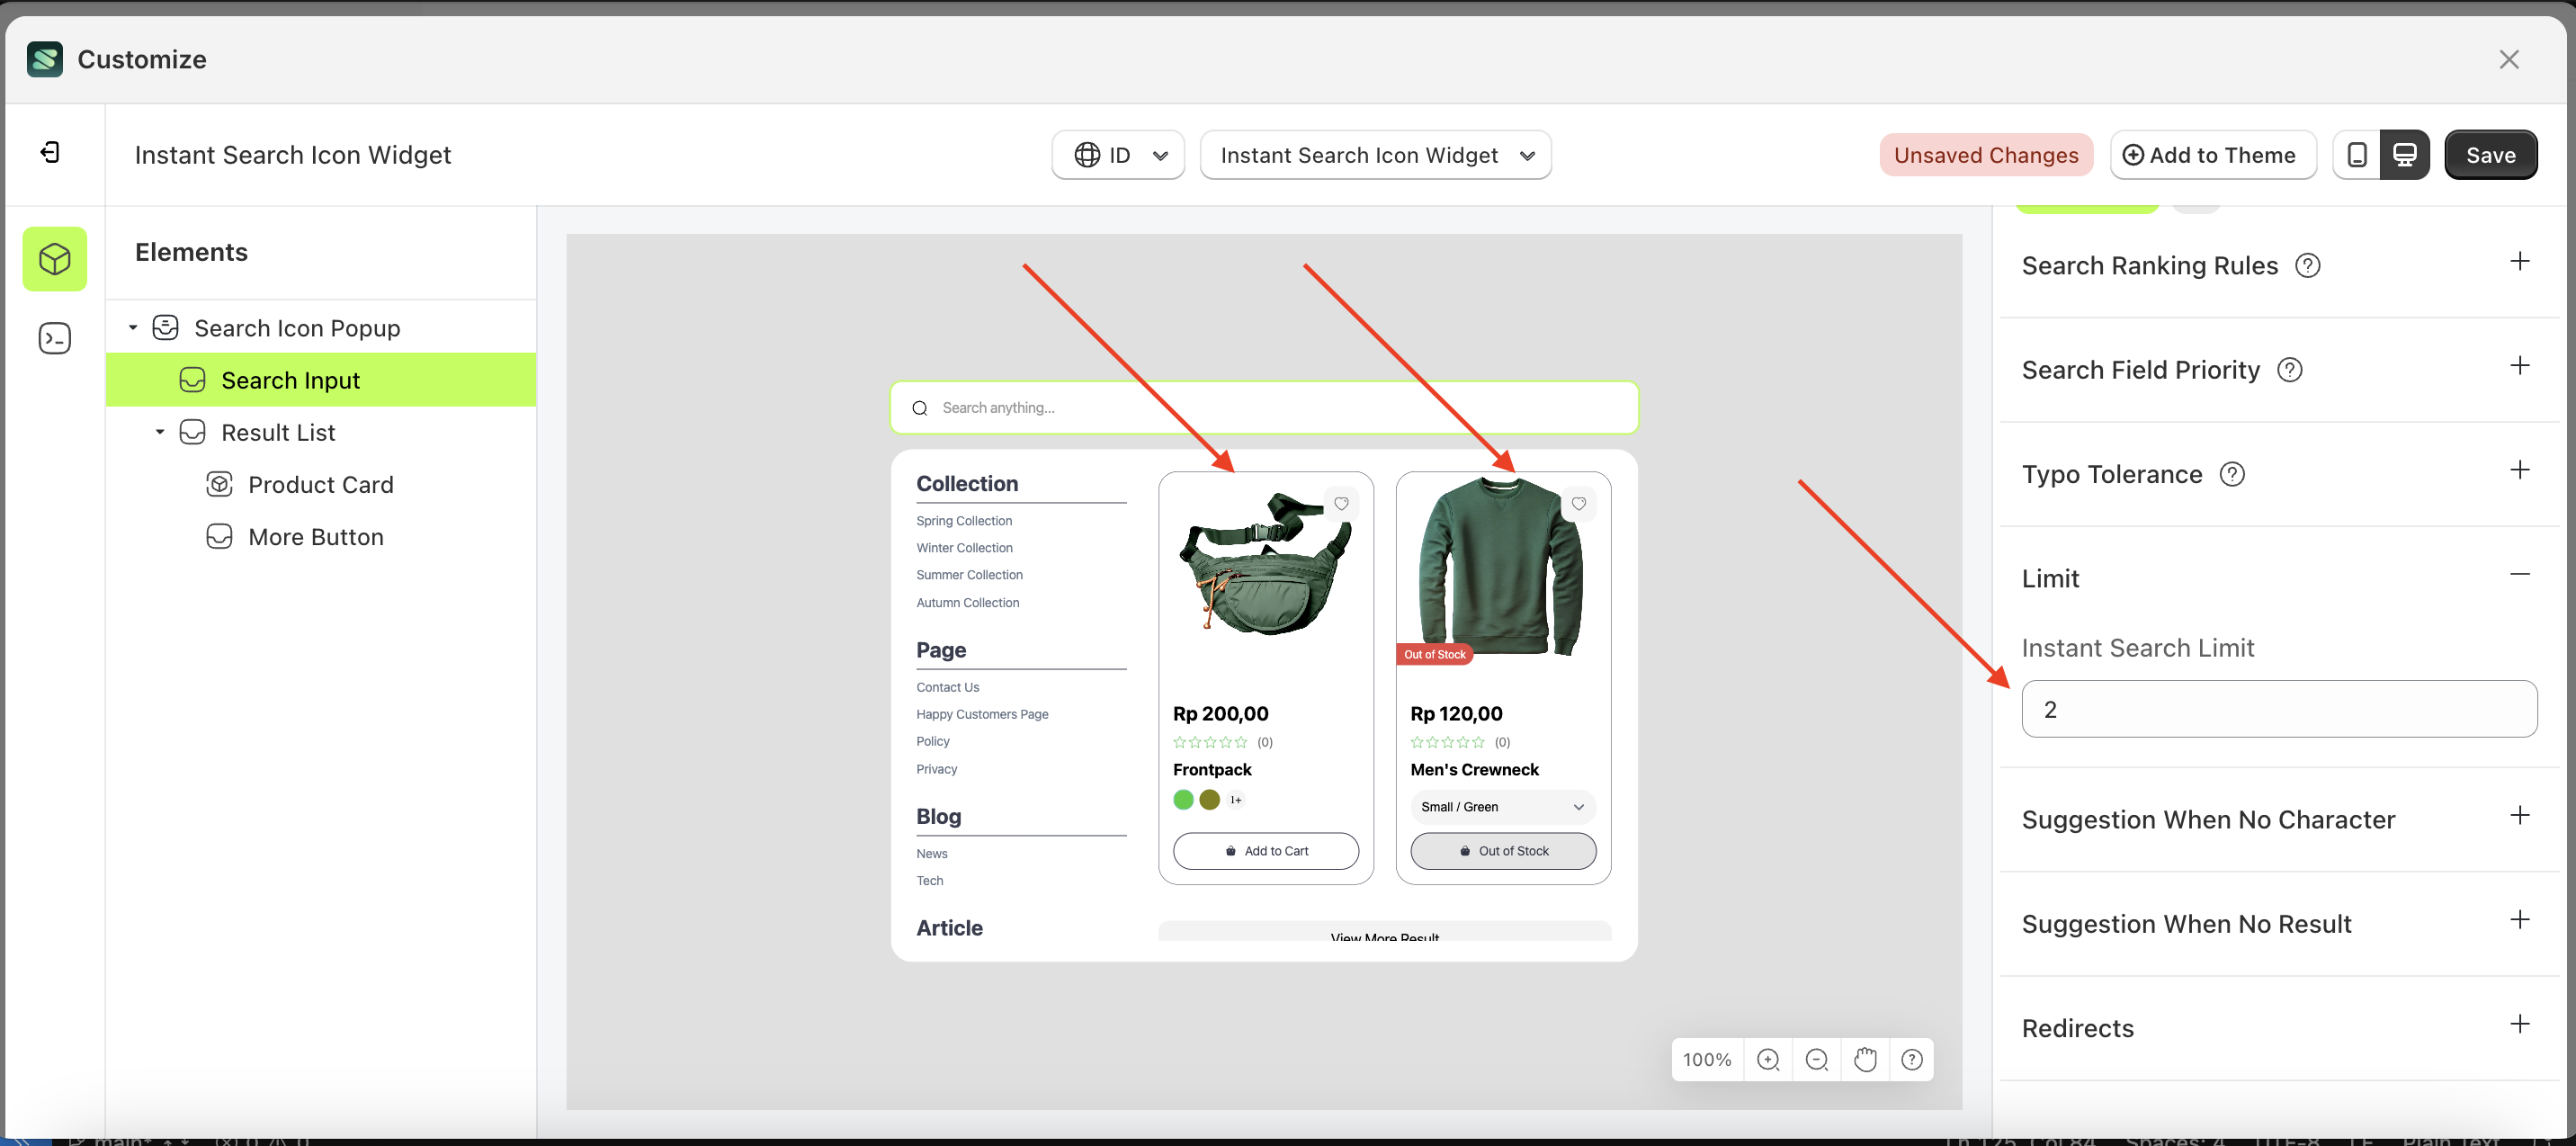Click Add to Theme button
The height and width of the screenshot is (1146, 2576).
2212,155
